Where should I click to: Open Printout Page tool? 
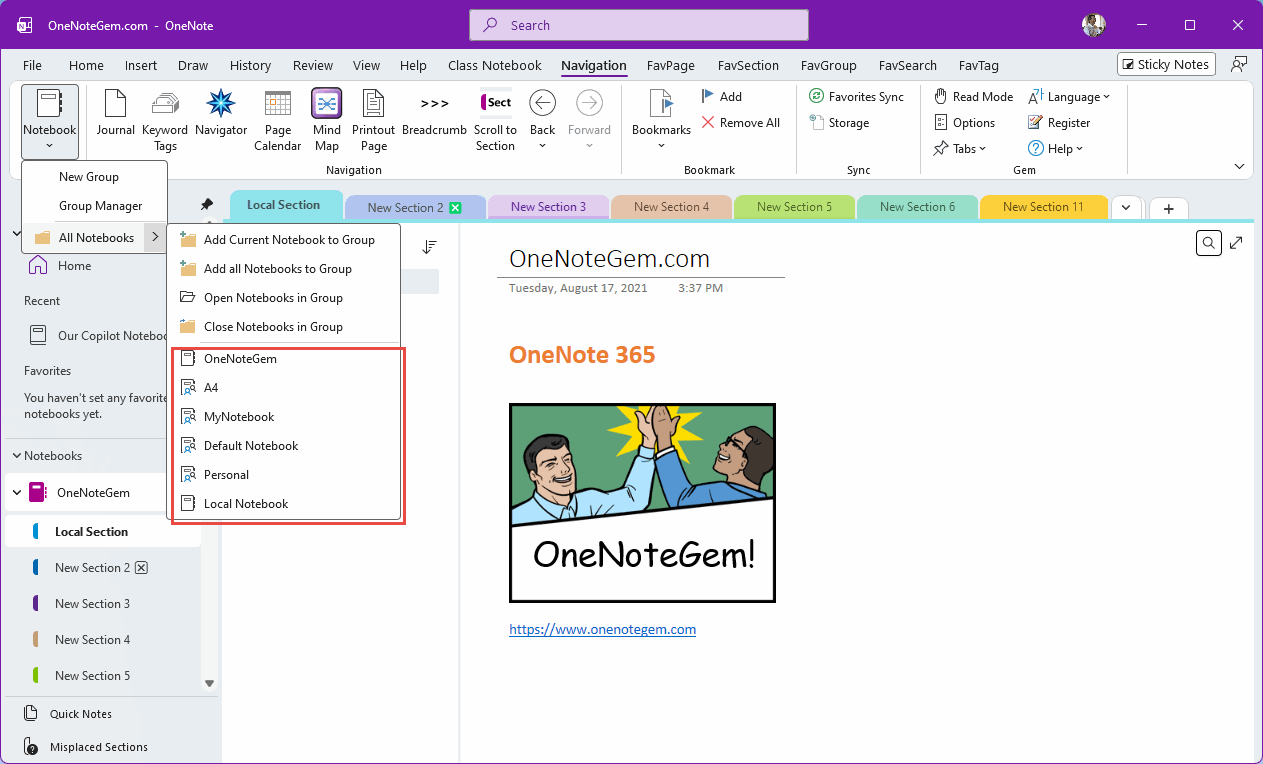pyautogui.click(x=374, y=118)
